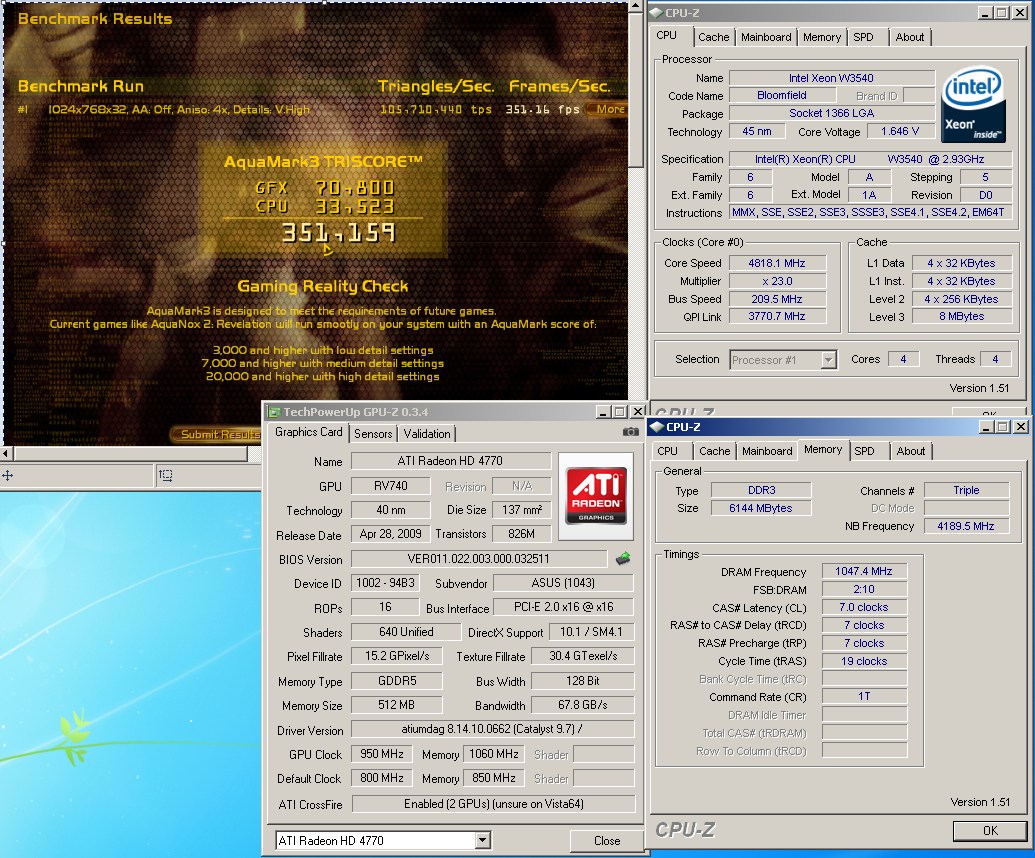Image resolution: width=1035 pixels, height=858 pixels.
Task: Click the ATI CrossFire status field
Action: tap(494, 804)
